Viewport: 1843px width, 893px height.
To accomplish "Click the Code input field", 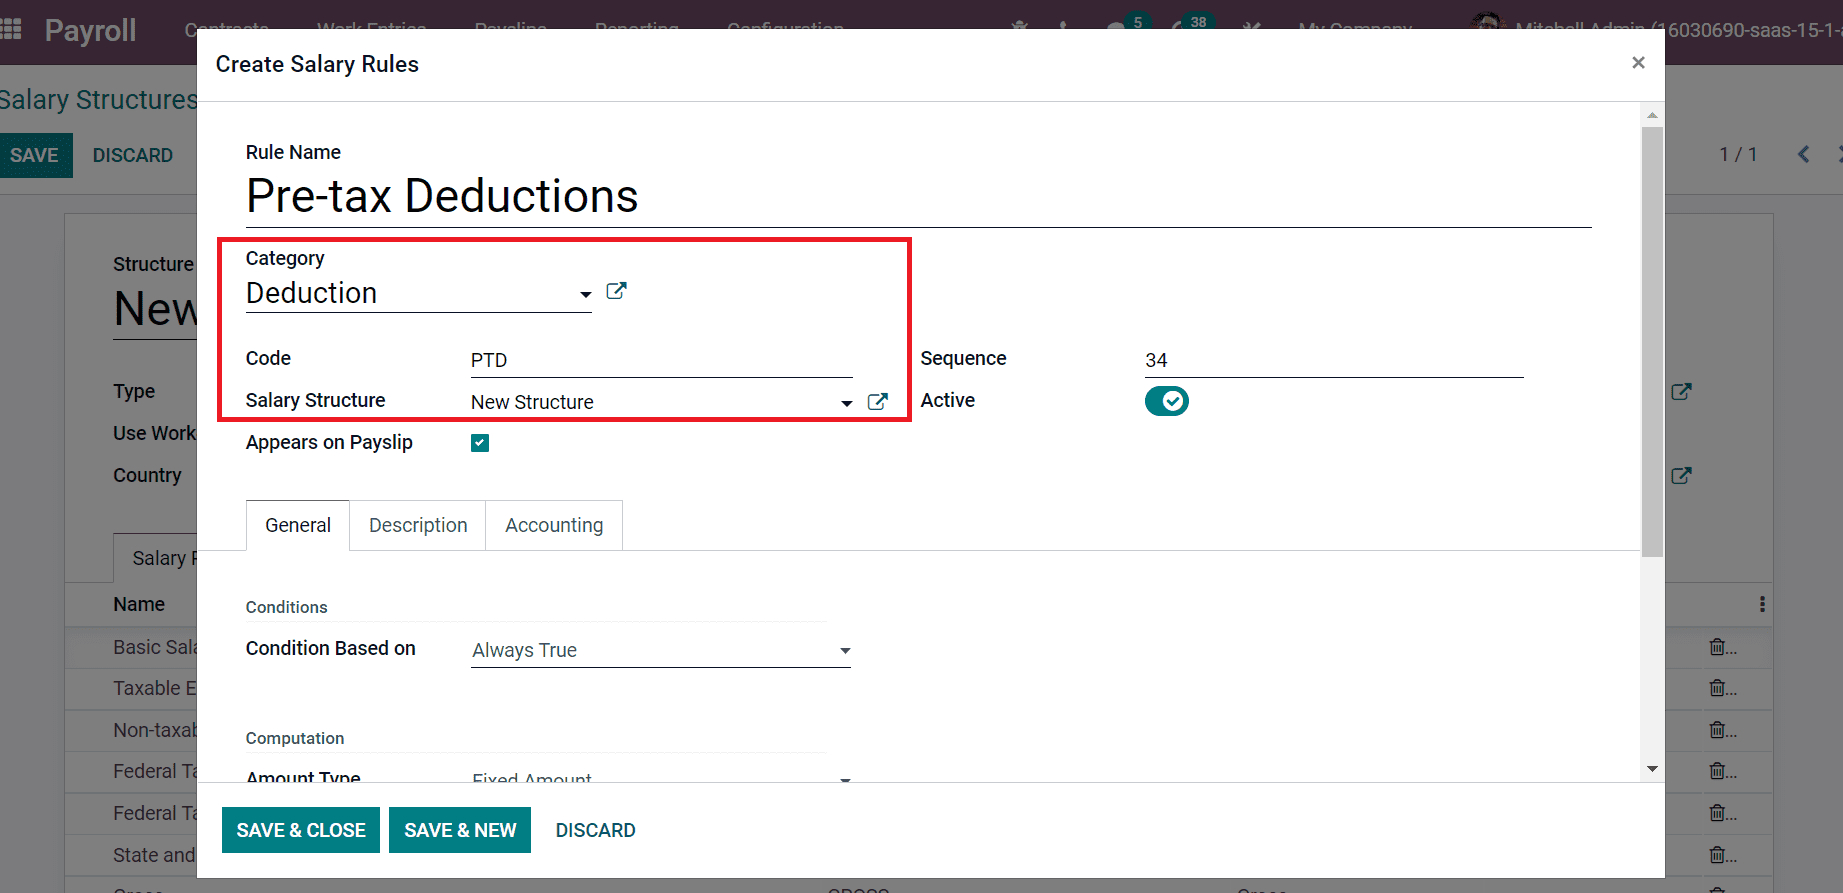I will pyautogui.click(x=660, y=360).
